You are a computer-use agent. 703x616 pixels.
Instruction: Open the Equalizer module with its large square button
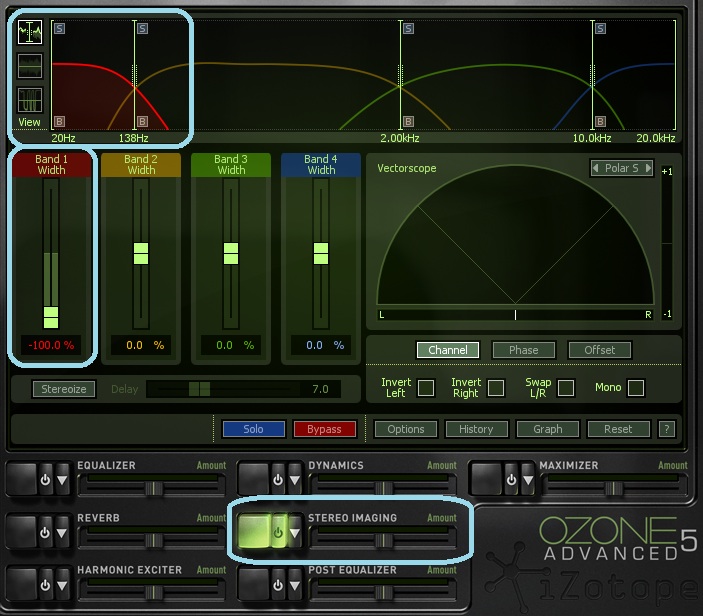21,479
